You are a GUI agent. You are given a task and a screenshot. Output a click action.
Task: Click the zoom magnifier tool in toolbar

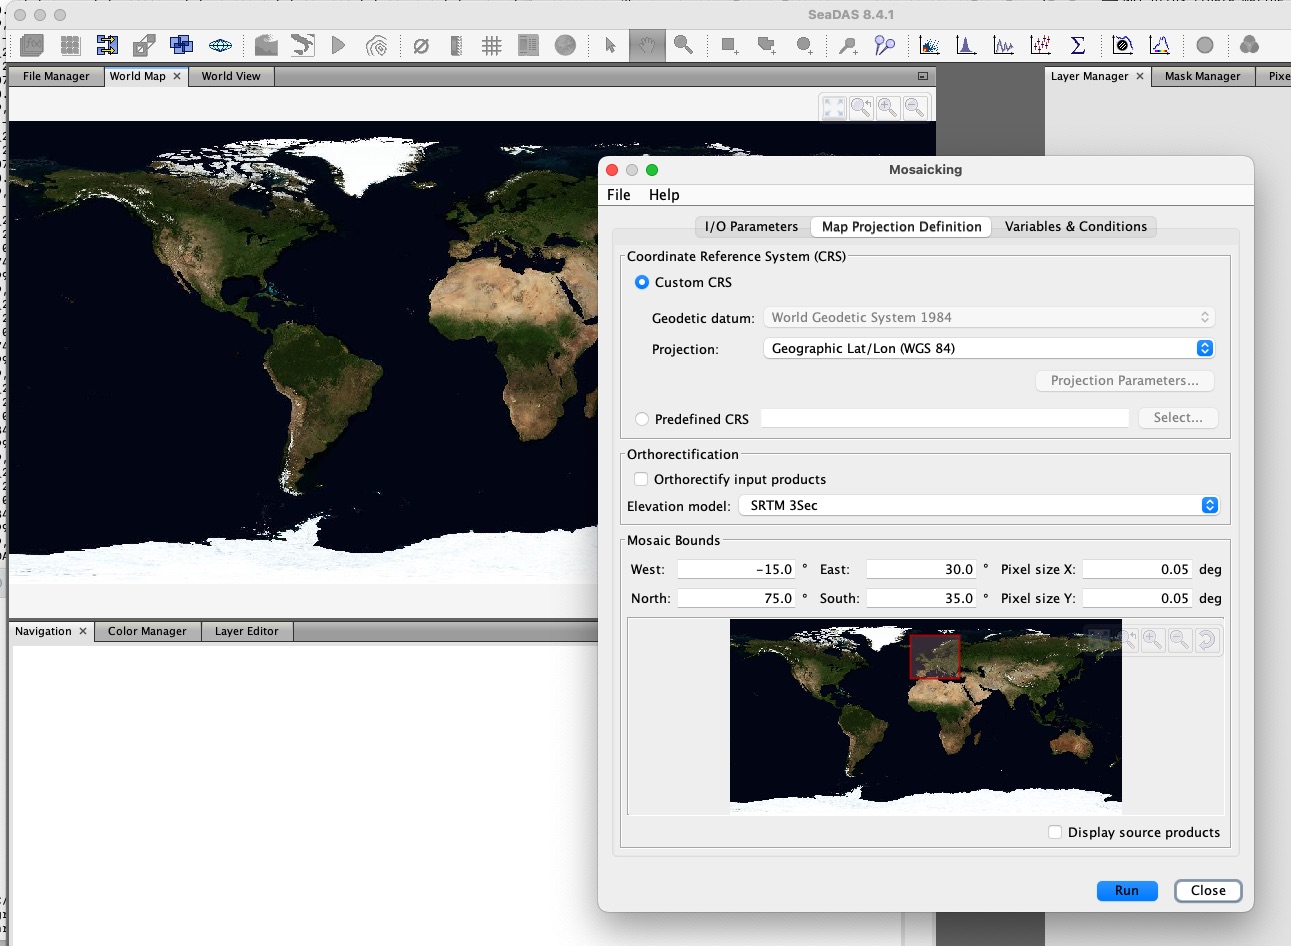click(x=684, y=45)
